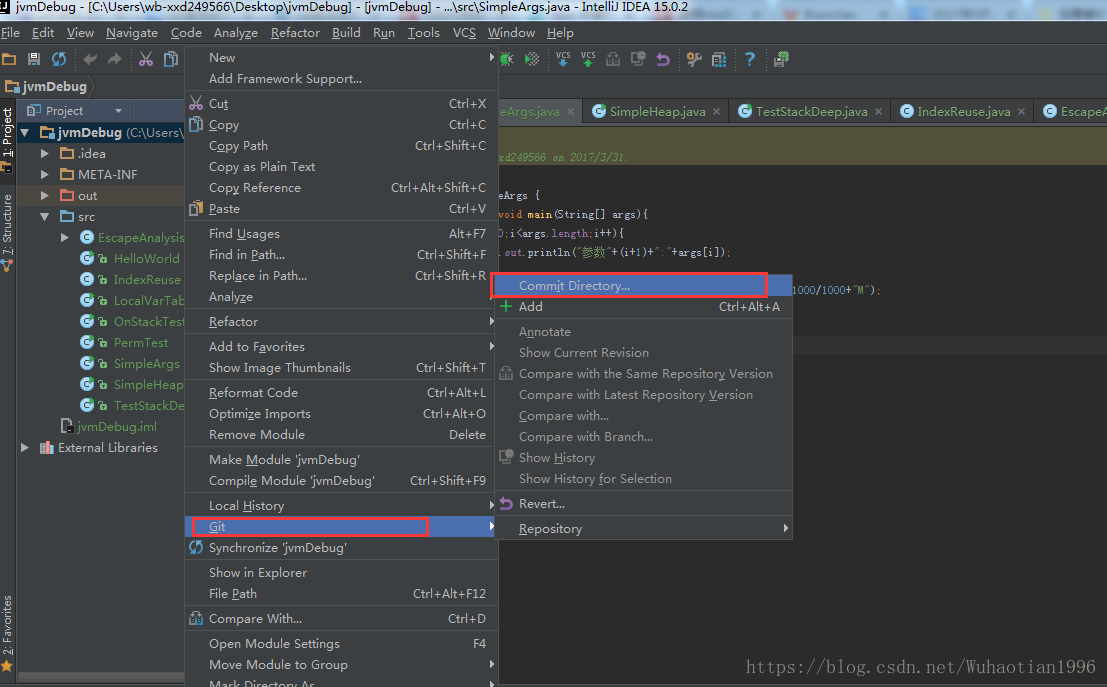Viewport: 1107px width, 687px height.
Task: Expand the External Libraries node
Action: (25, 448)
